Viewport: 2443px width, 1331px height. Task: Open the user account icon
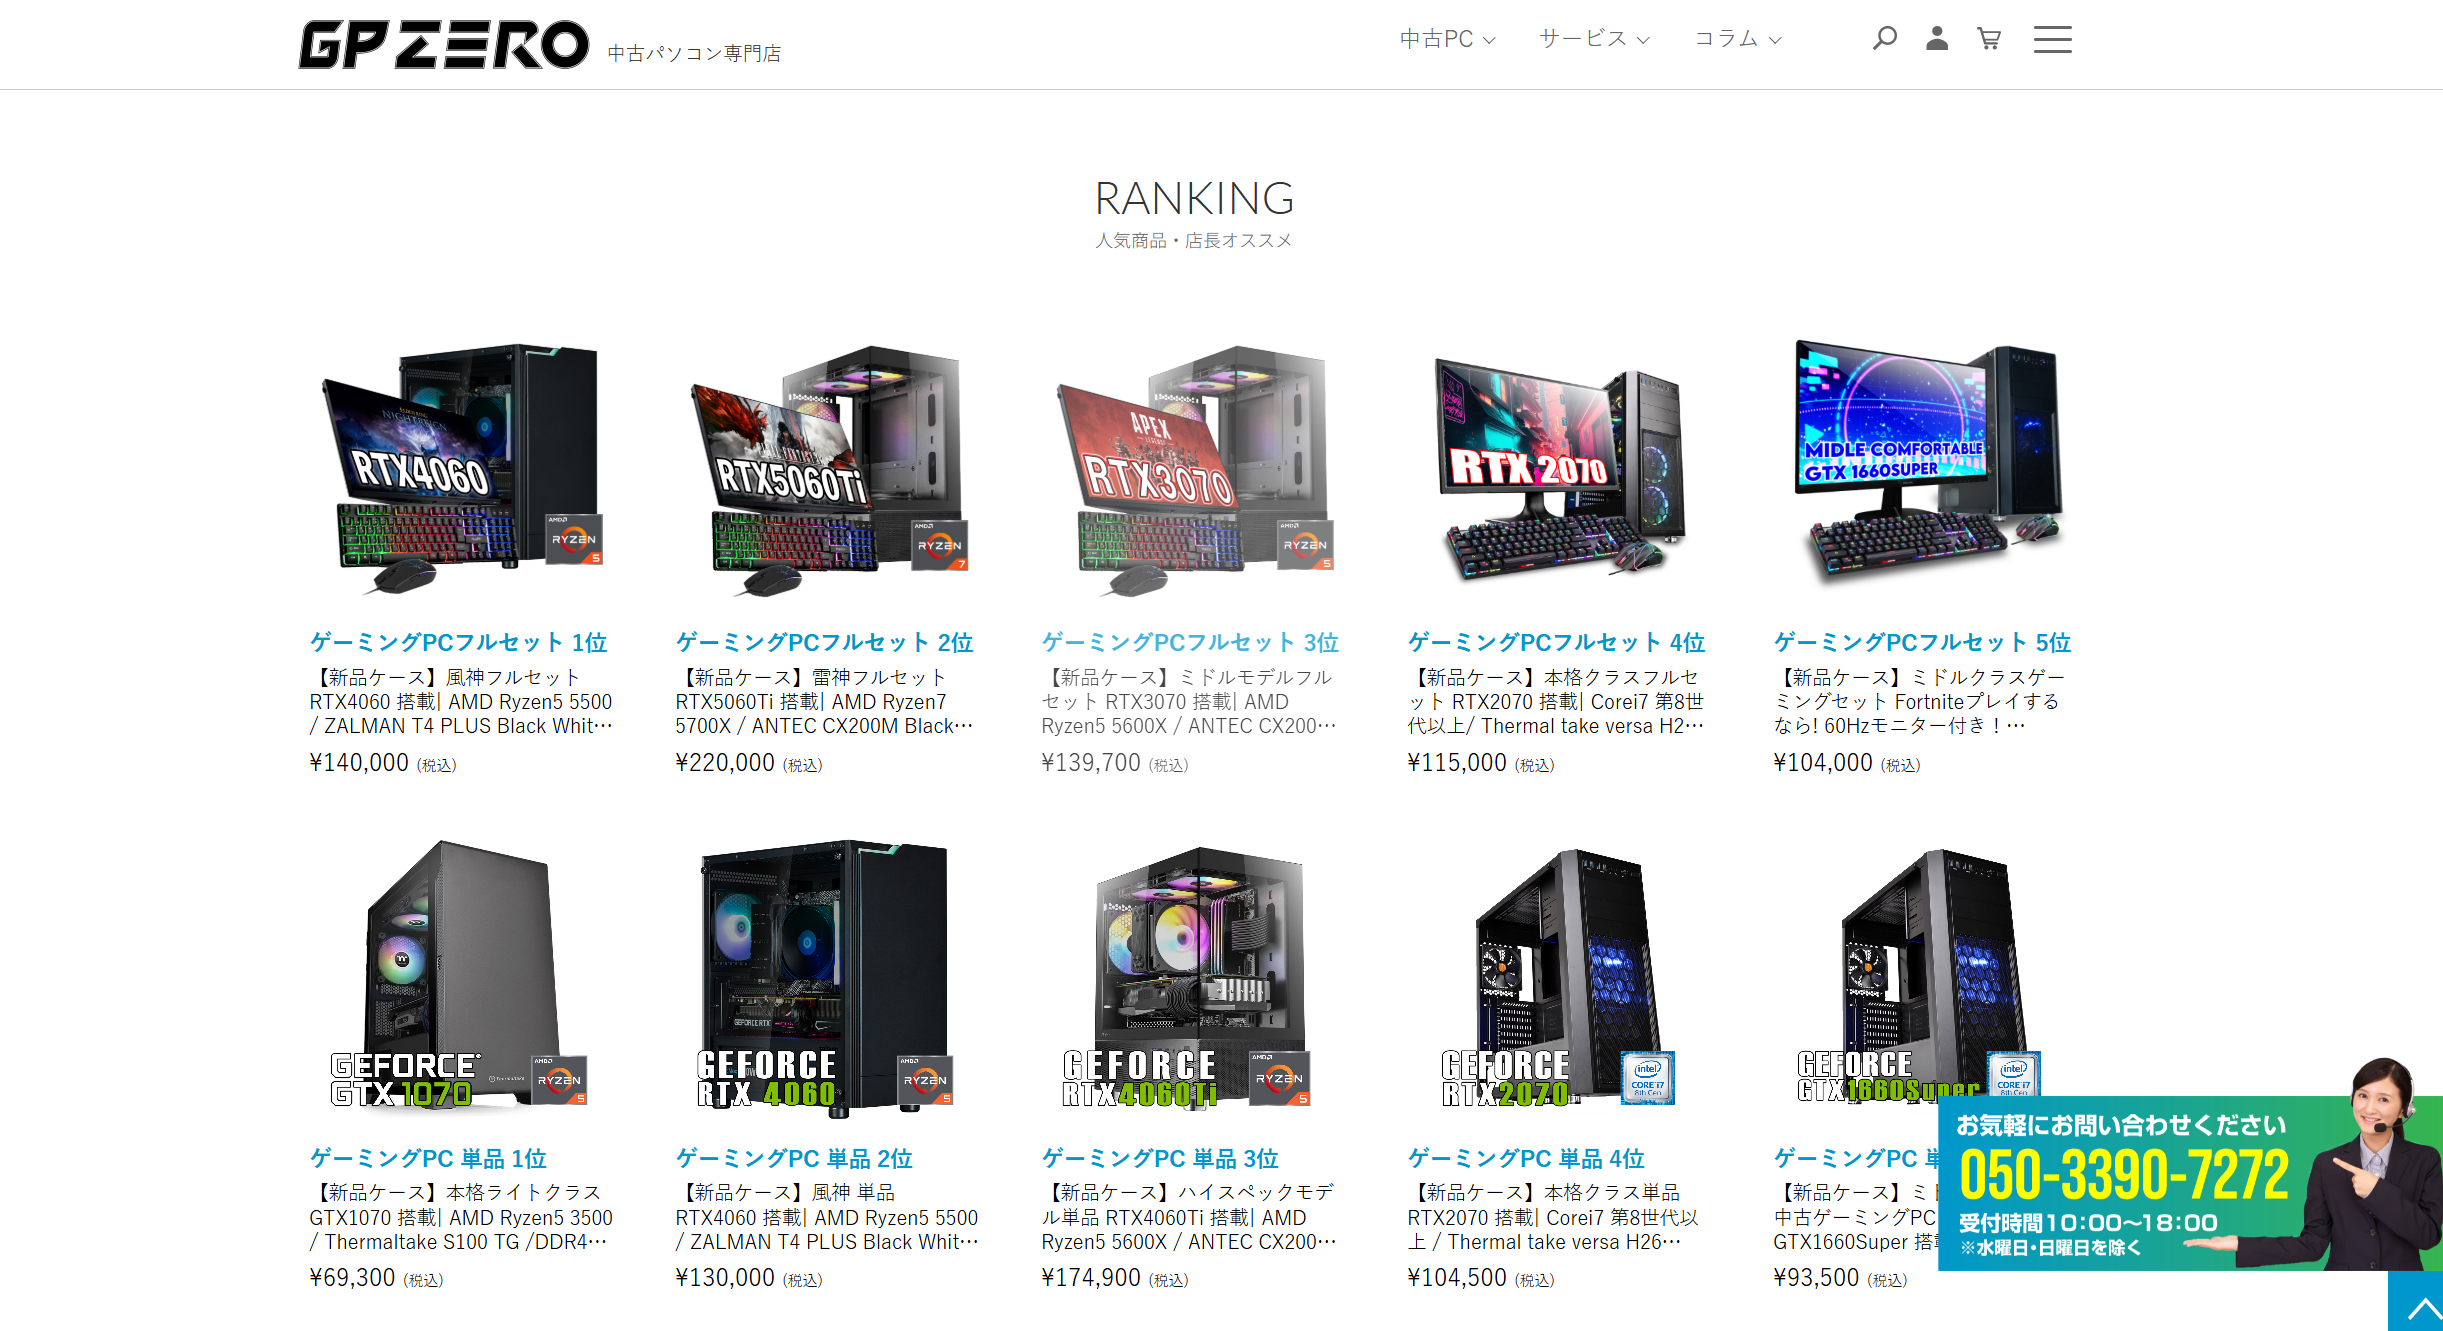click(1937, 39)
